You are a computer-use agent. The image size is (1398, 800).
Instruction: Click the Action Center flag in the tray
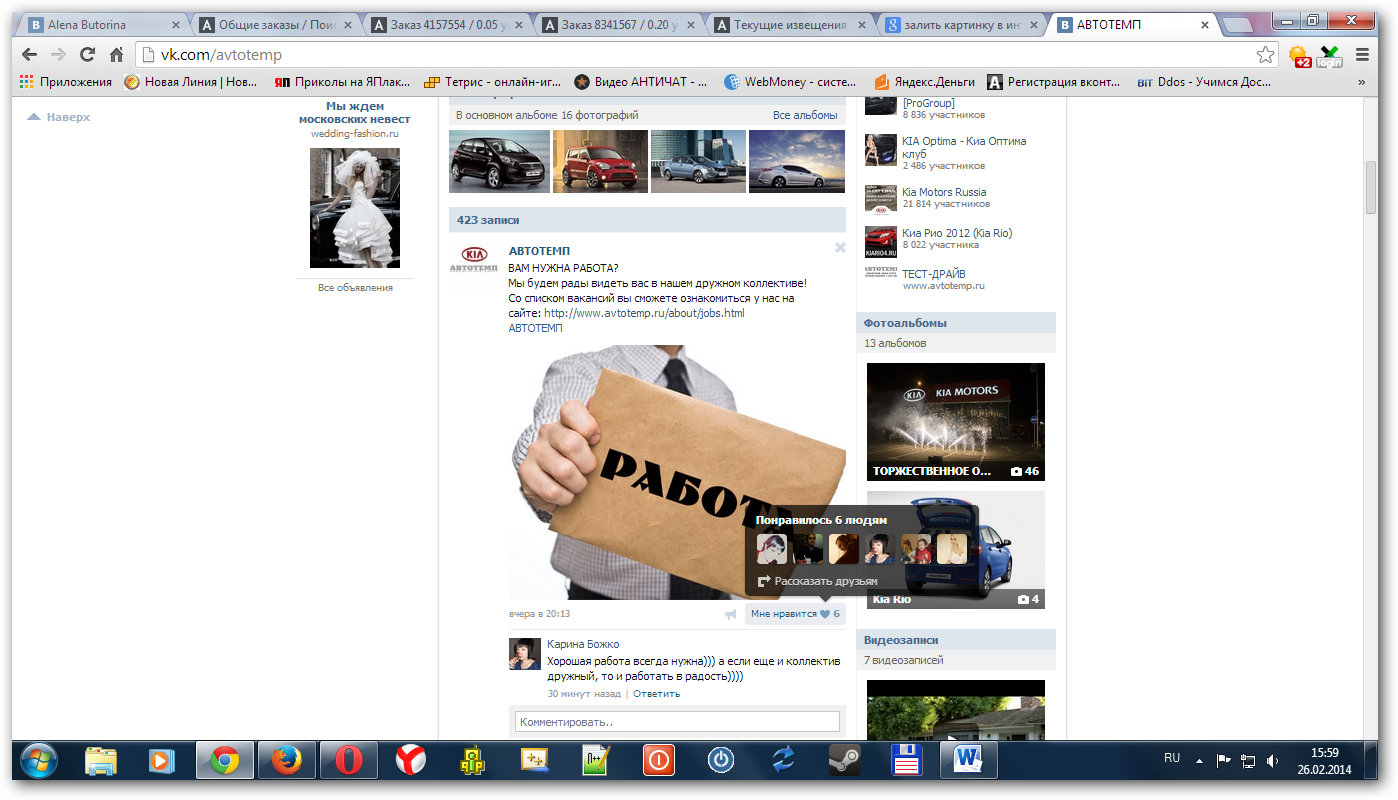(x=1223, y=760)
